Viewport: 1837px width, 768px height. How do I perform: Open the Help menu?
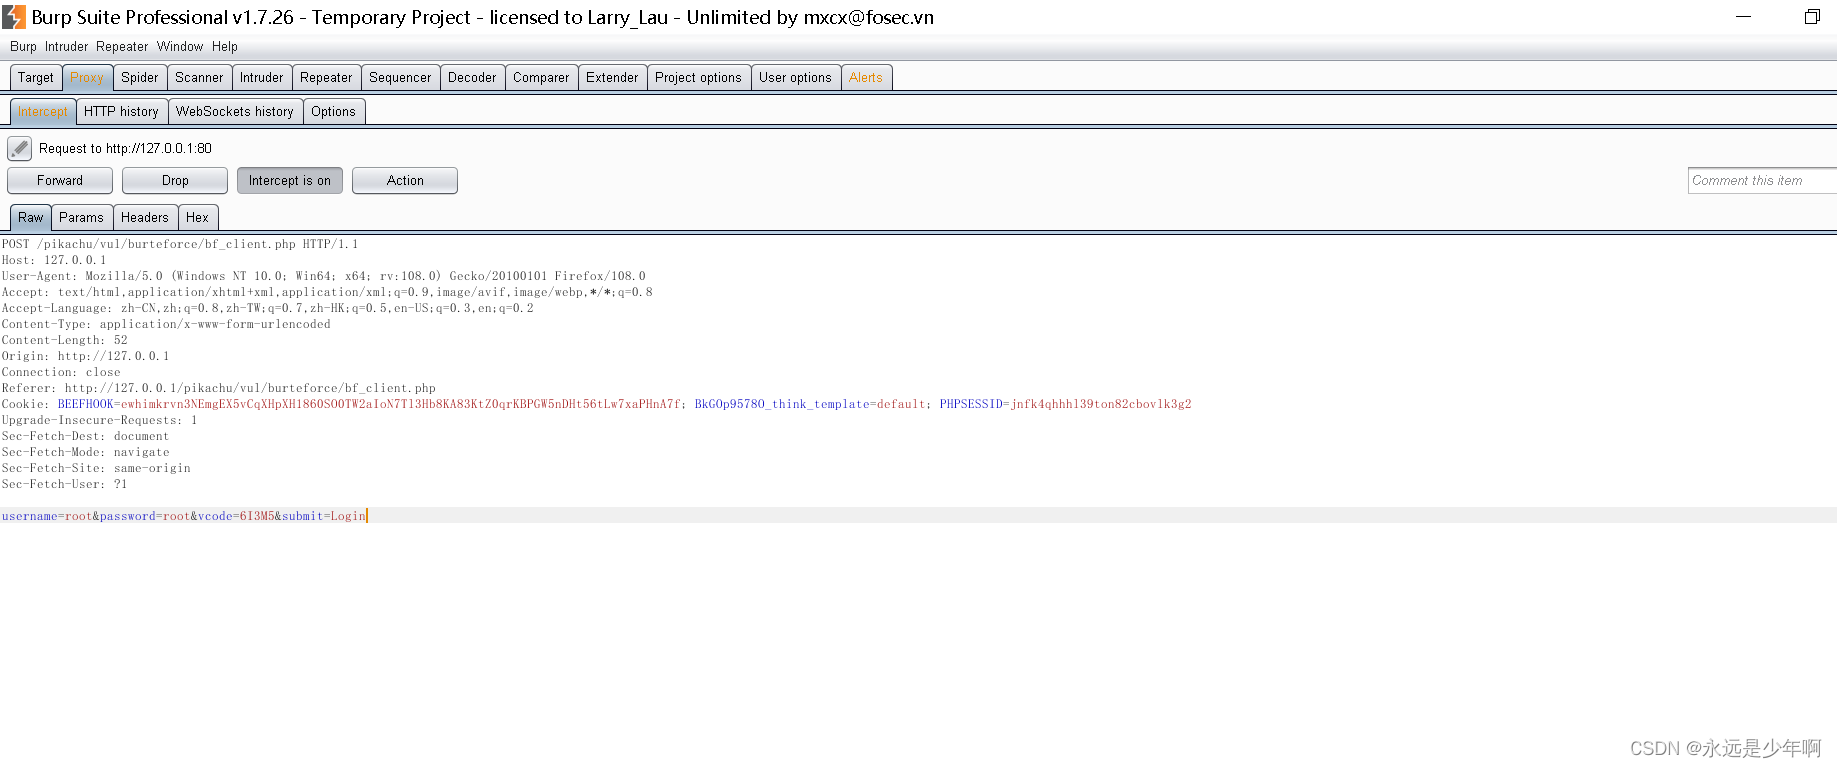(225, 47)
